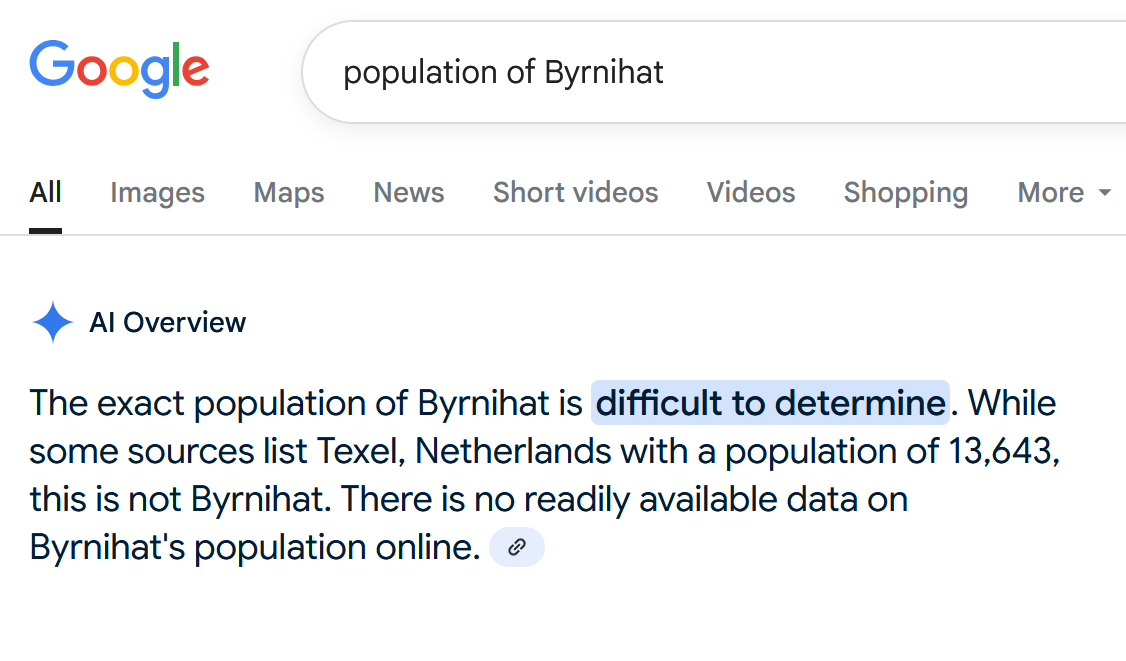Screen dimensions: 1126x661
Task: Click the Google logo
Action: [x=119, y=69]
